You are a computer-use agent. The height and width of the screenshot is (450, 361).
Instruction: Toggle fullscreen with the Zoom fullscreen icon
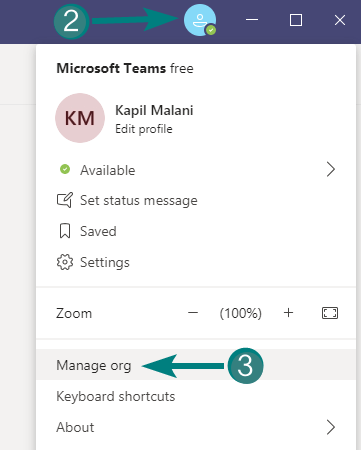tap(330, 313)
